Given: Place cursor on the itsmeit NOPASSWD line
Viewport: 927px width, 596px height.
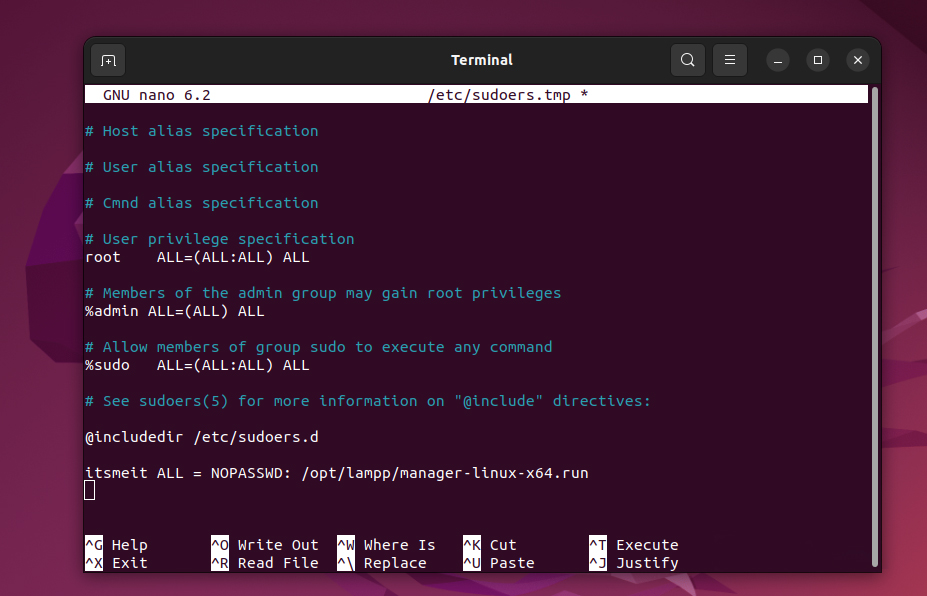Looking at the screenshot, I should (x=335, y=473).
